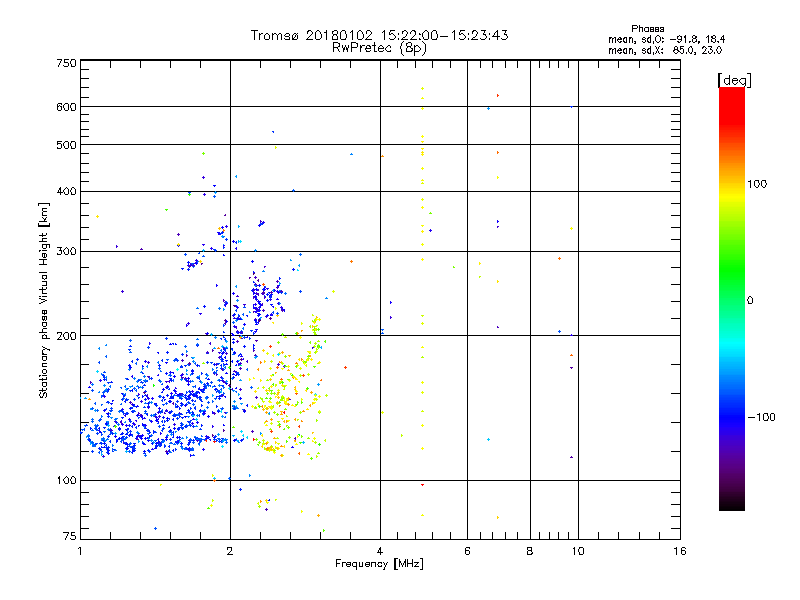Click the 'RwPretec (8p)' subtitle
800x600 pixels.
point(379,48)
